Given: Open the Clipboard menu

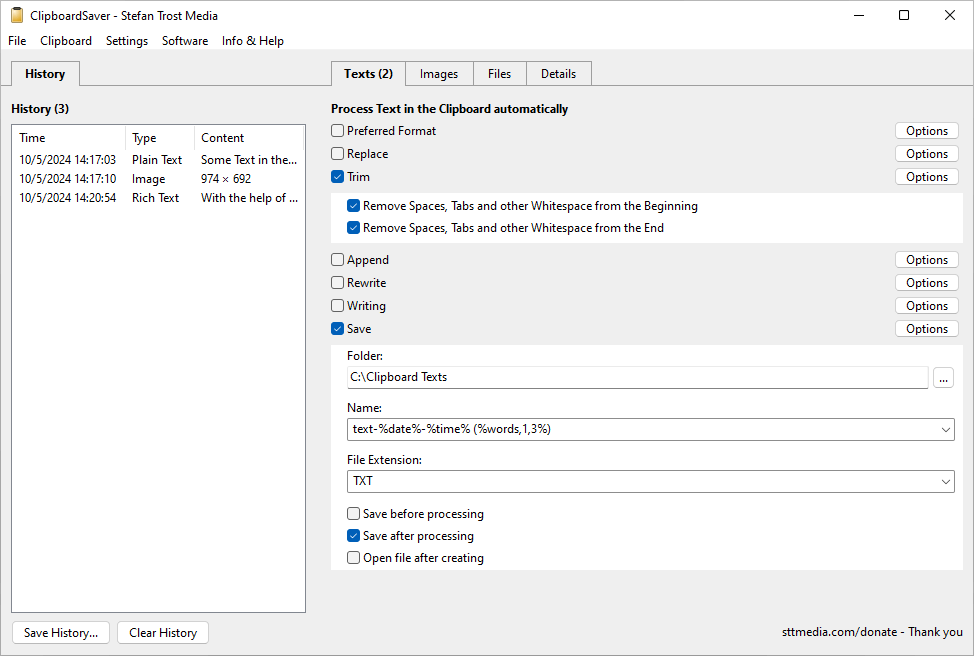Looking at the screenshot, I should (x=66, y=41).
